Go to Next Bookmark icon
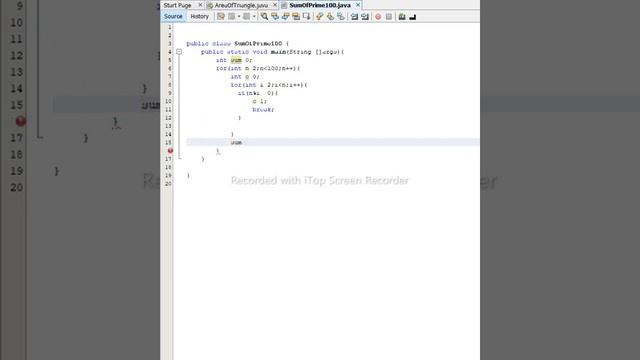 330,16
